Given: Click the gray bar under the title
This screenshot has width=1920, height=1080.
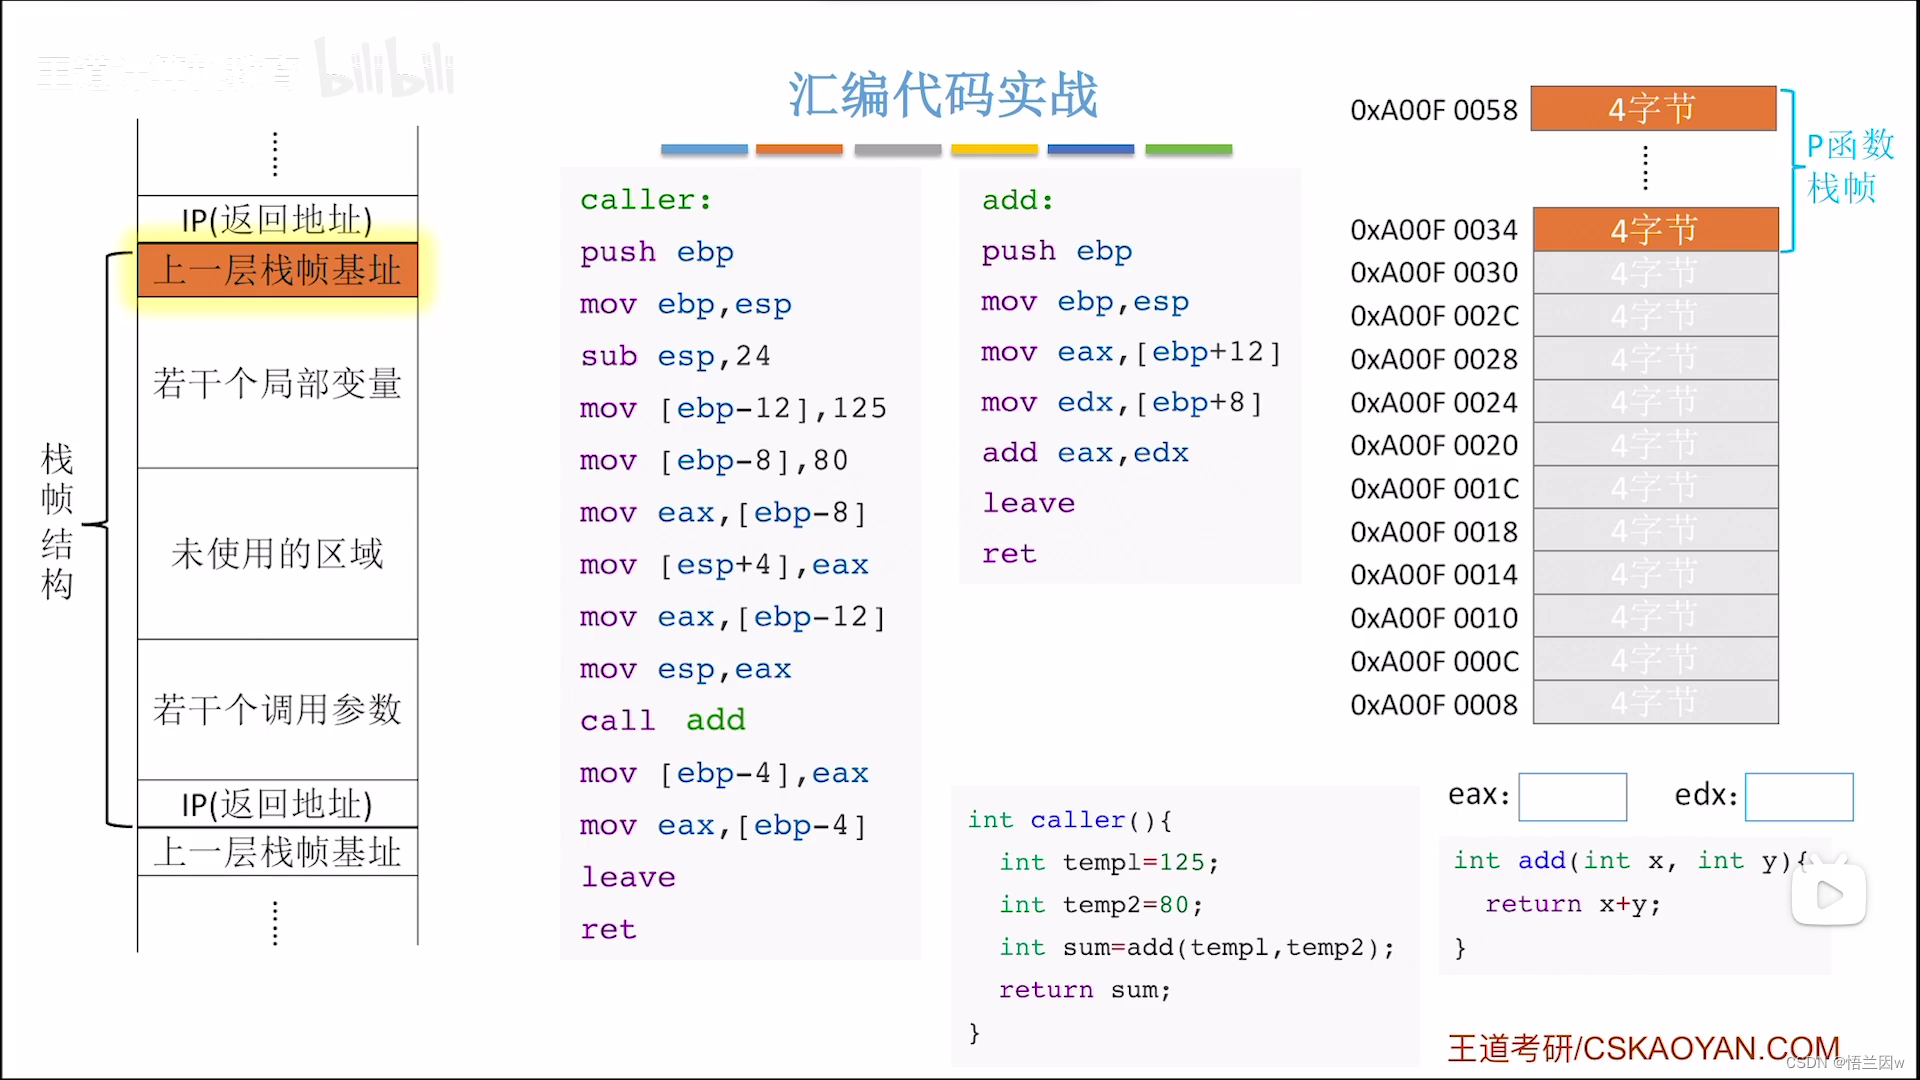Looking at the screenshot, I should 897,149.
